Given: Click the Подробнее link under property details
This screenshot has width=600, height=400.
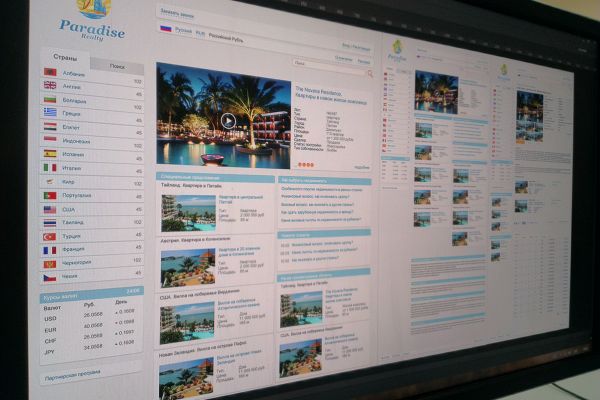Looking at the screenshot, I should pos(362,167).
